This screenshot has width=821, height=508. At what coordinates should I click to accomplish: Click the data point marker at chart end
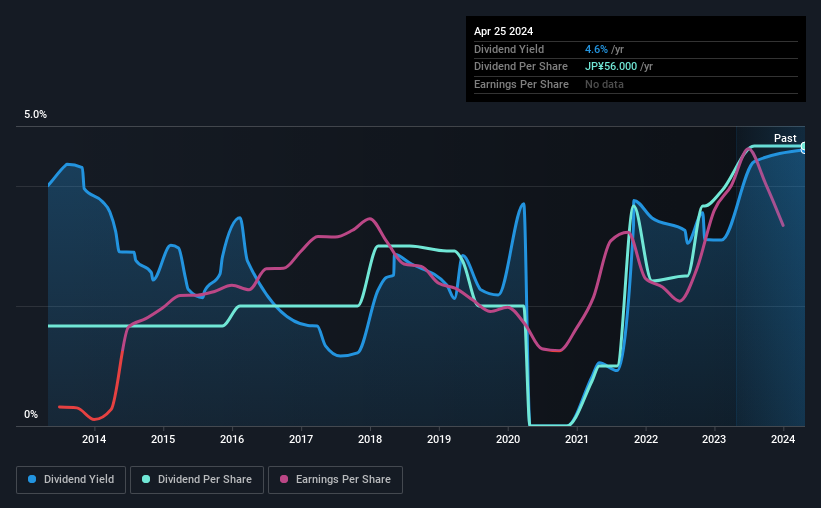click(x=804, y=148)
